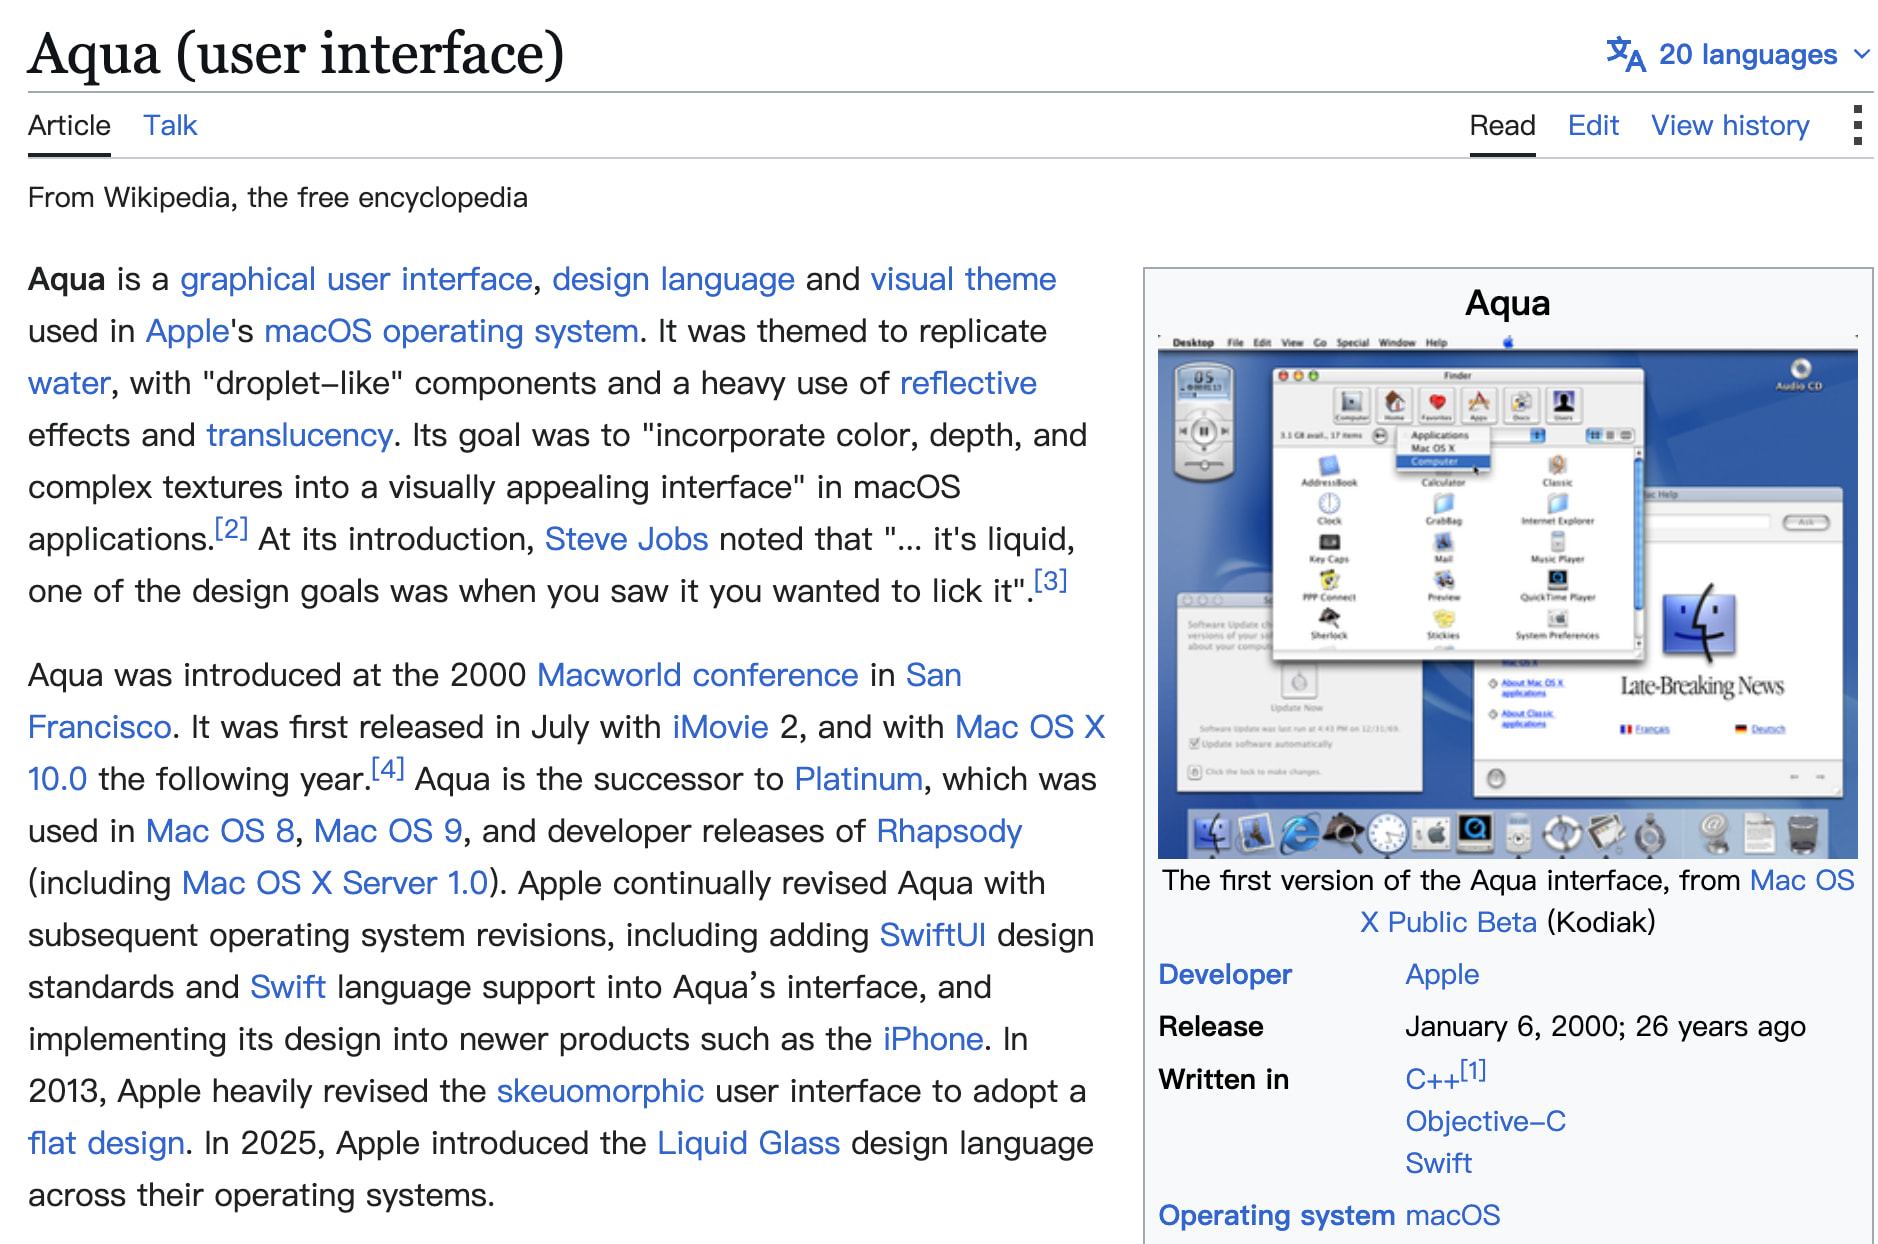The image size is (1878, 1244).
Task: Open the Mac OS 8 link
Action: 220,831
